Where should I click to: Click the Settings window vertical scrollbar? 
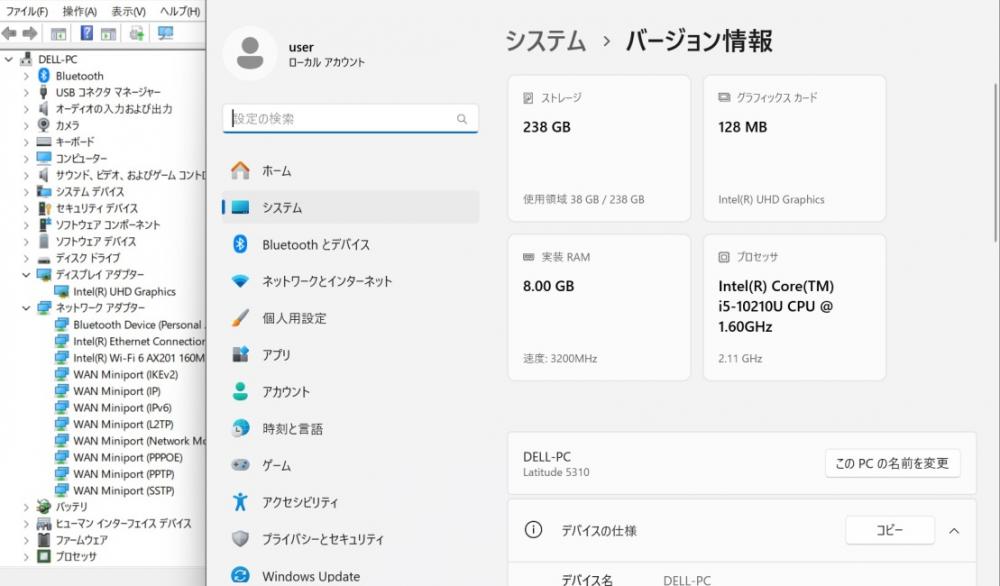pos(996,163)
